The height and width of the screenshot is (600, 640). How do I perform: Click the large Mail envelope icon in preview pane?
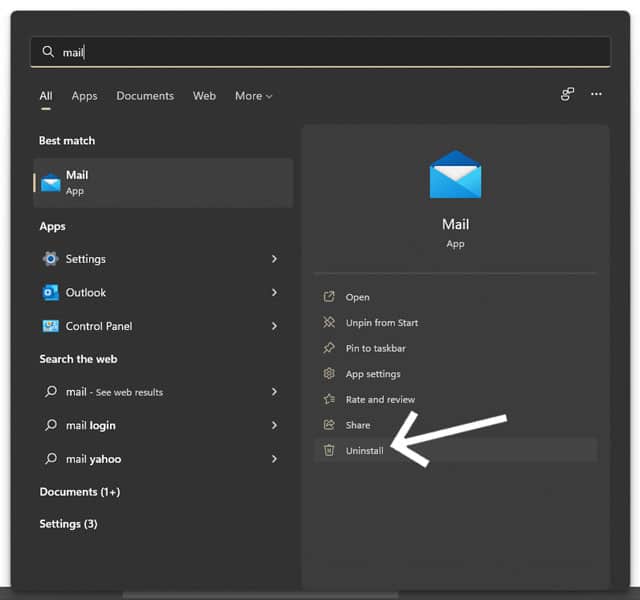pos(456,174)
